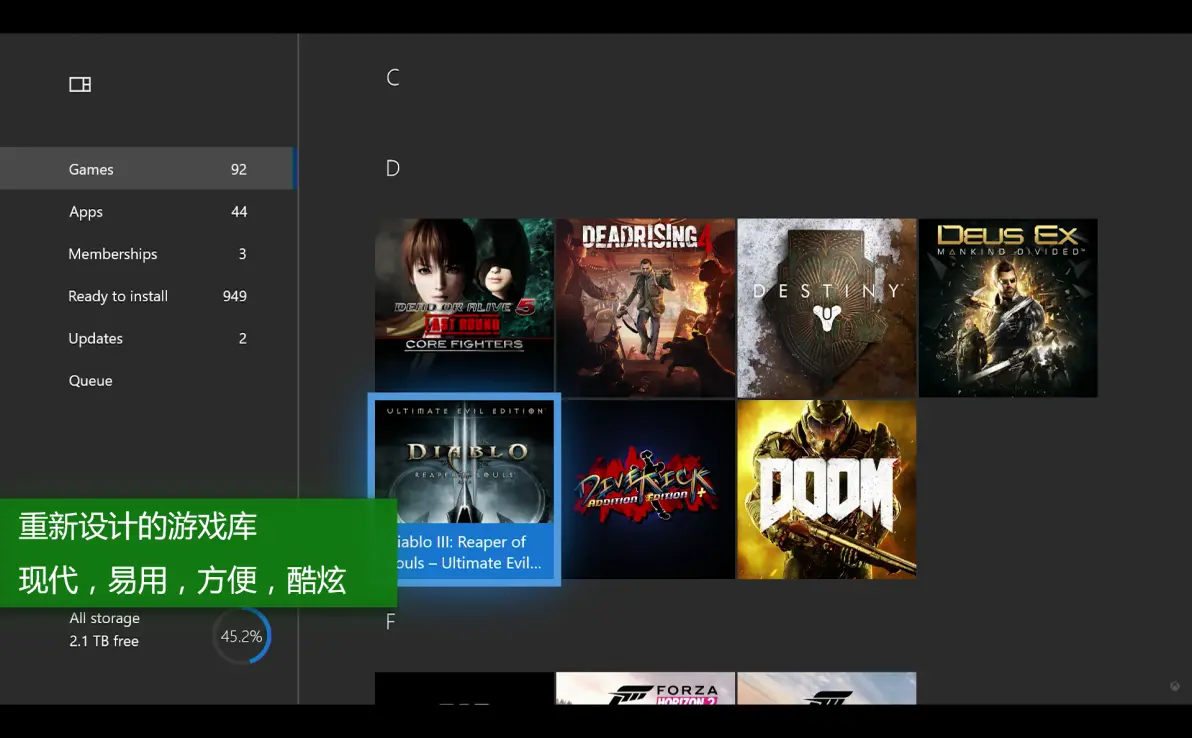1192x738 pixels.
Task: Click the 949 count beside Ready to install
Action: 235,296
